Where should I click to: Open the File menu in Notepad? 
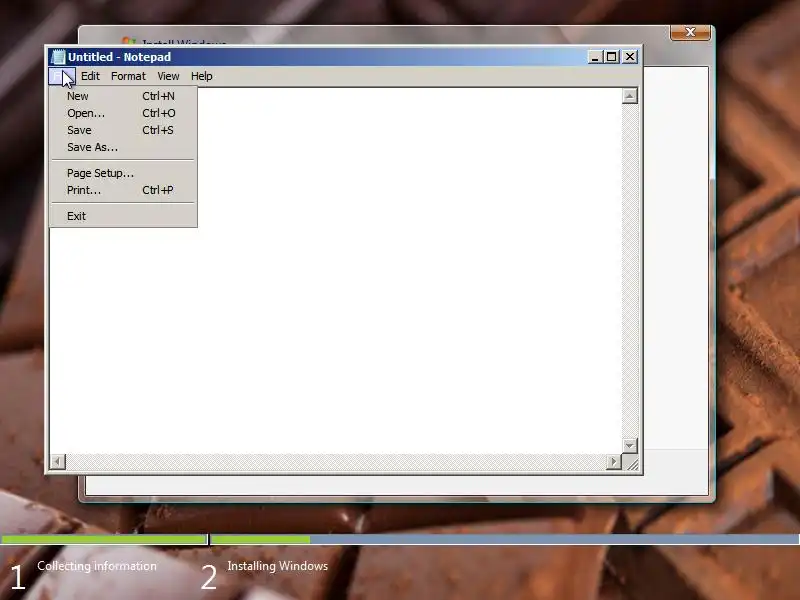pyautogui.click(x=62, y=77)
